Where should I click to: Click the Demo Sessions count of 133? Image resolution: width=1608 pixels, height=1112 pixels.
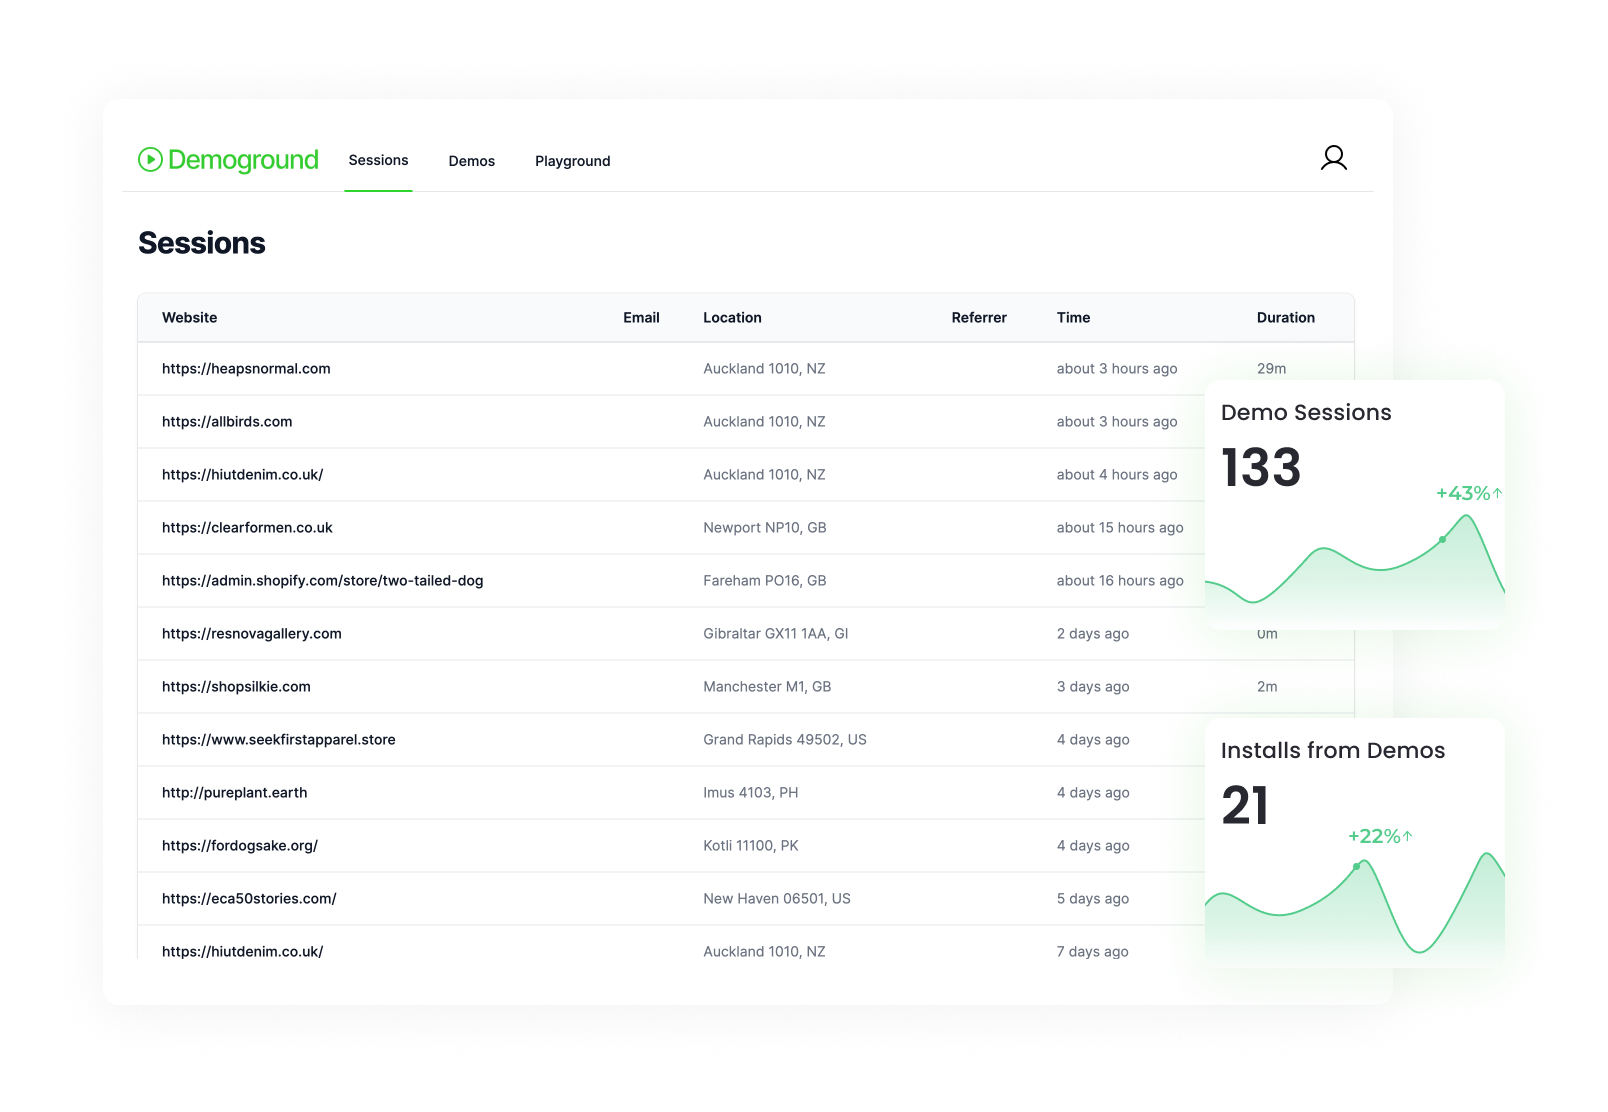click(x=1261, y=468)
